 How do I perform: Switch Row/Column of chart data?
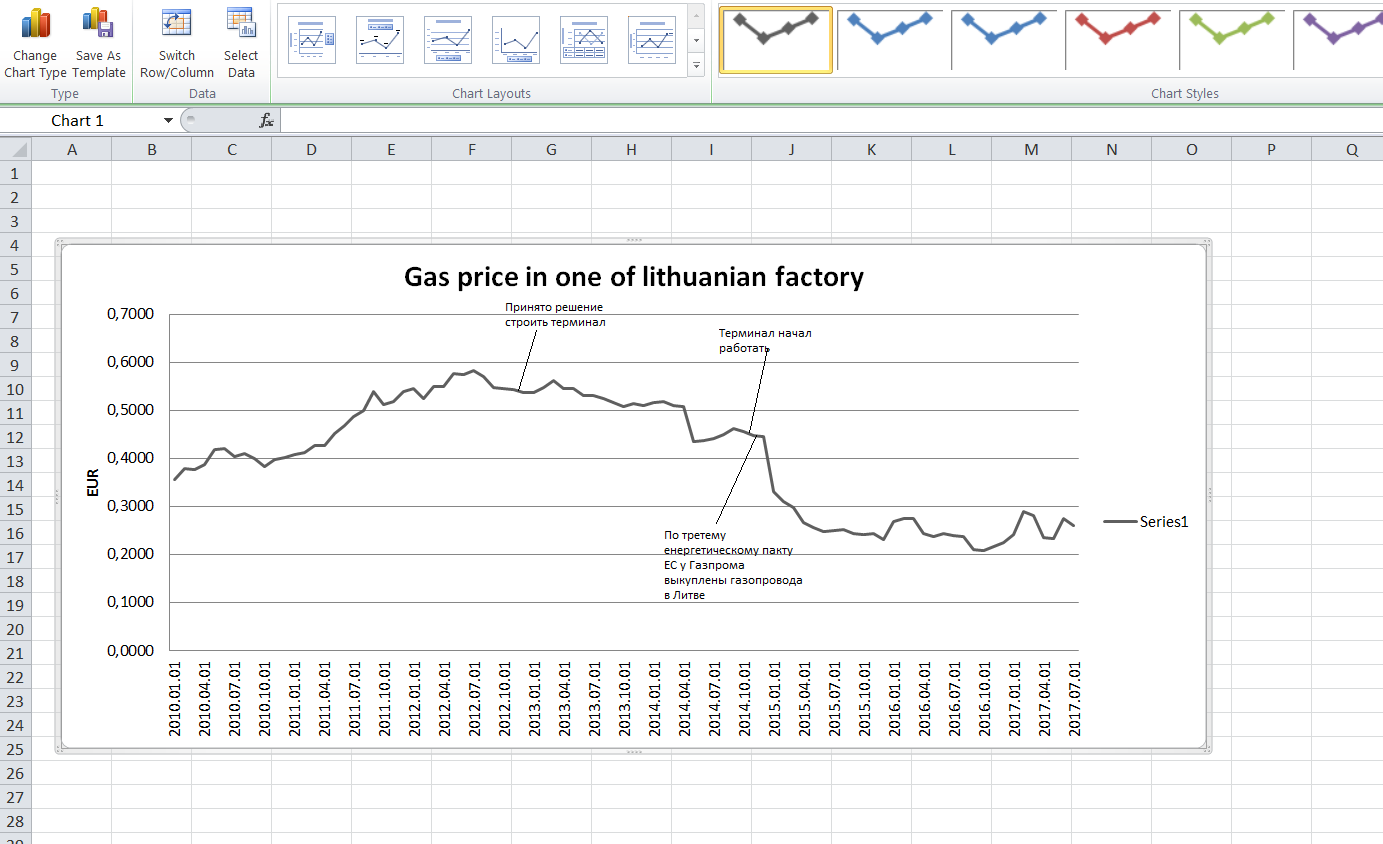click(177, 42)
